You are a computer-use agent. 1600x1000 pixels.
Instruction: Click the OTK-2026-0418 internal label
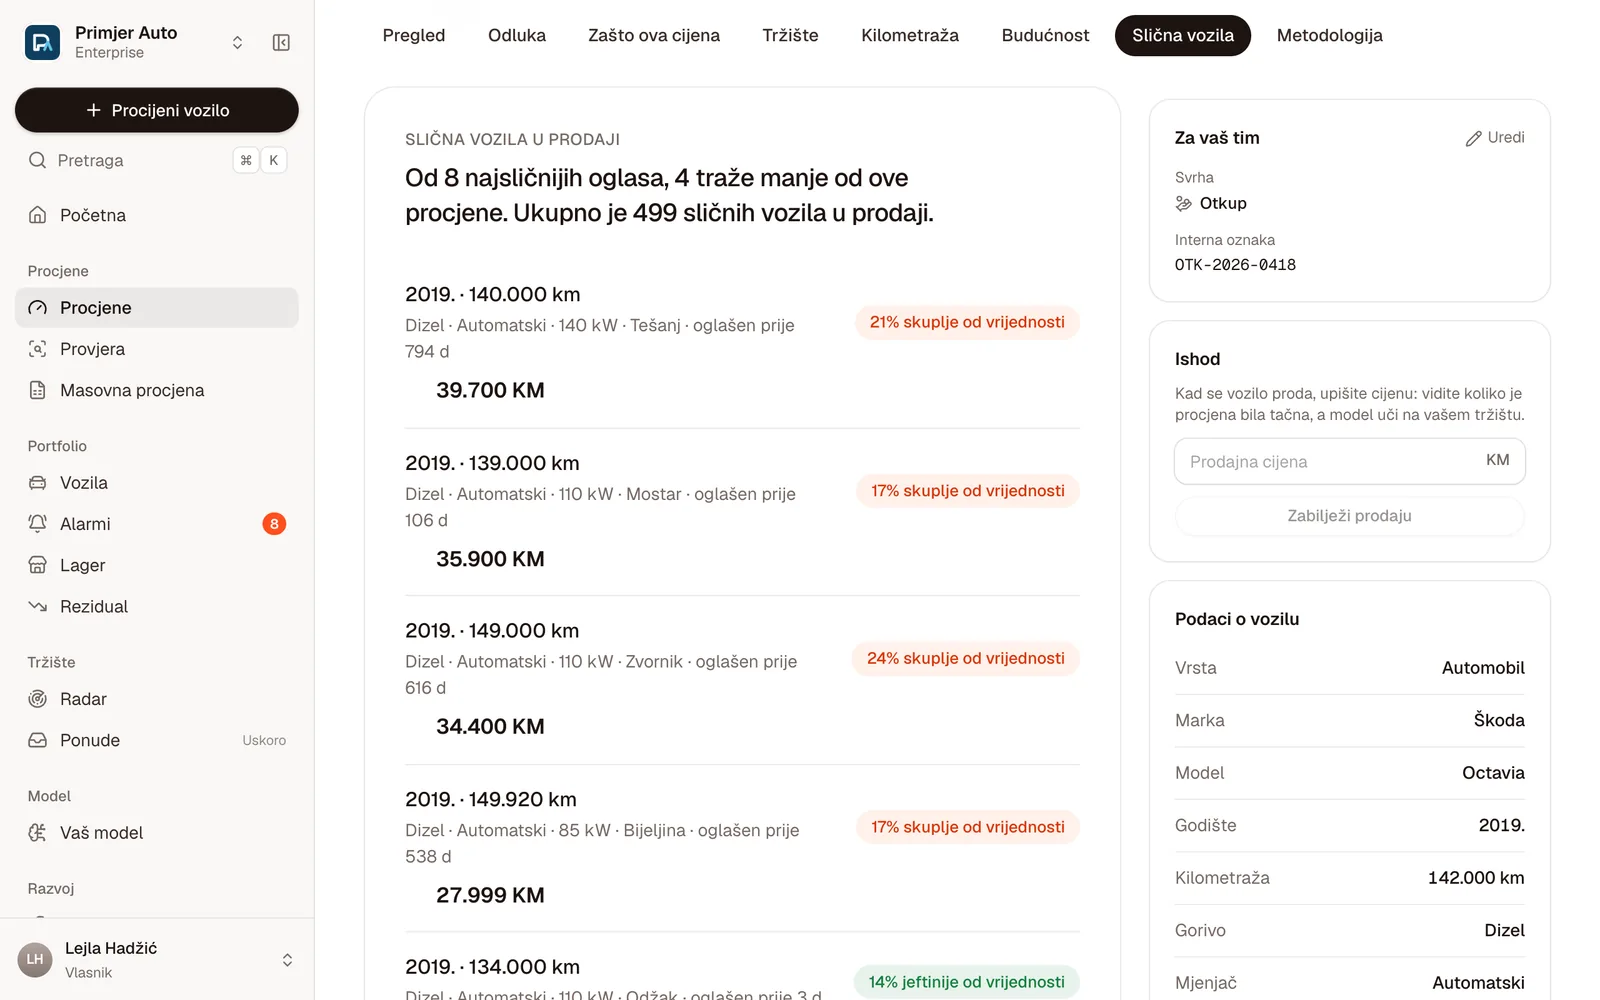click(1235, 265)
